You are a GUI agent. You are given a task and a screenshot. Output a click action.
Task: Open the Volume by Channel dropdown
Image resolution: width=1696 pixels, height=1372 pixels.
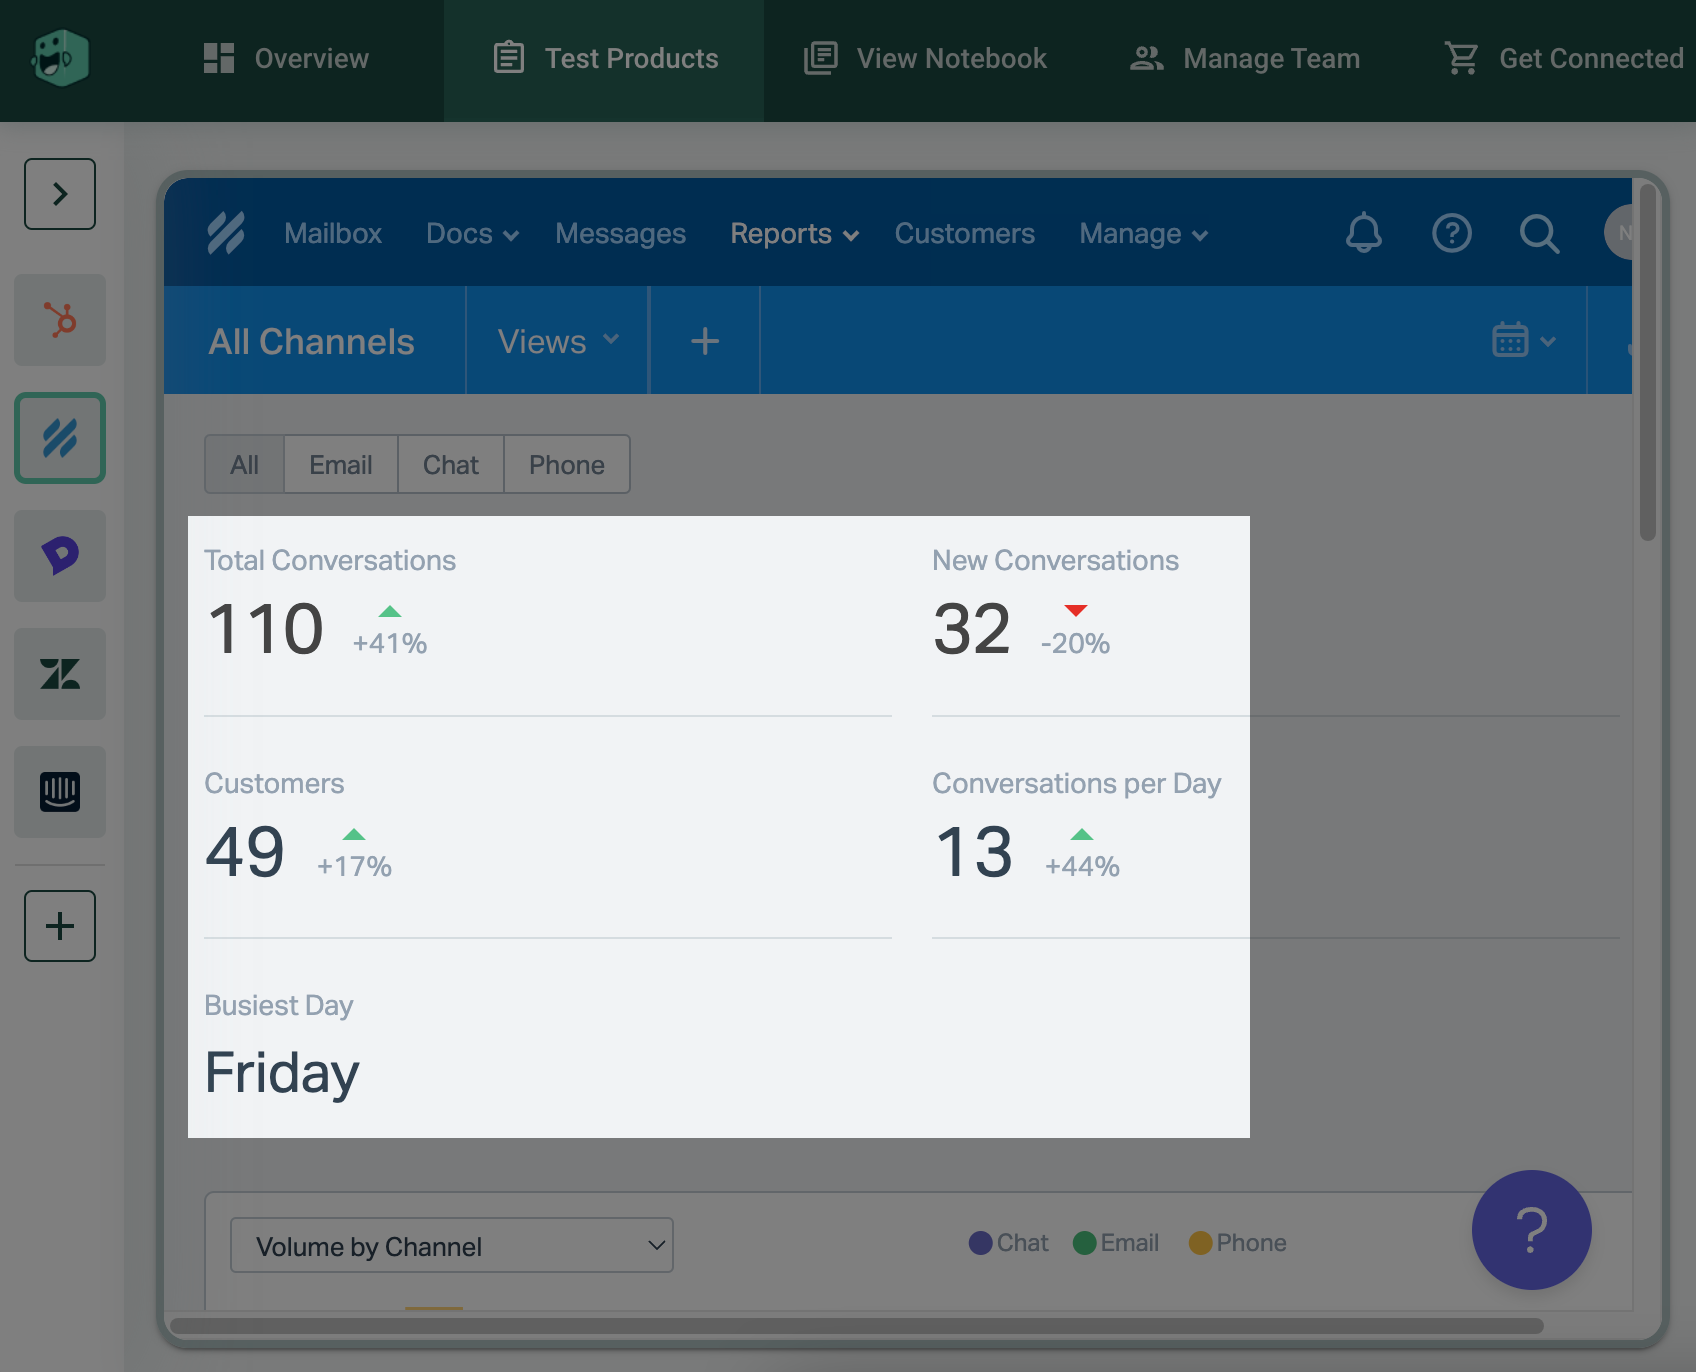[x=451, y=1246]
